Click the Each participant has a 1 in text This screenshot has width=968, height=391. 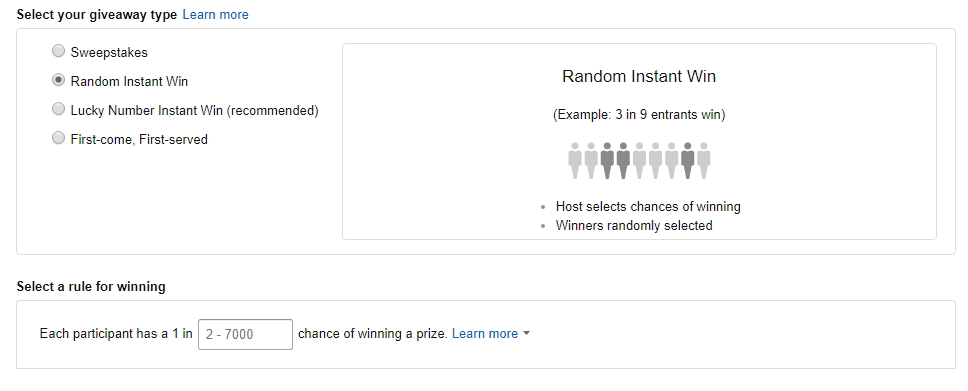point(116,334)
